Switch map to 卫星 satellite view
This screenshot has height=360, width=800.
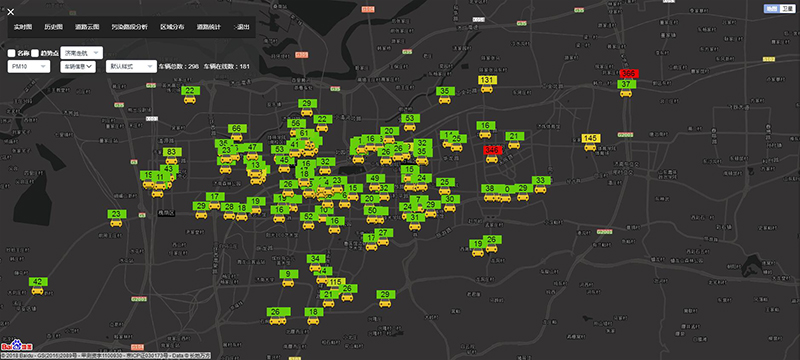point(787,9)
